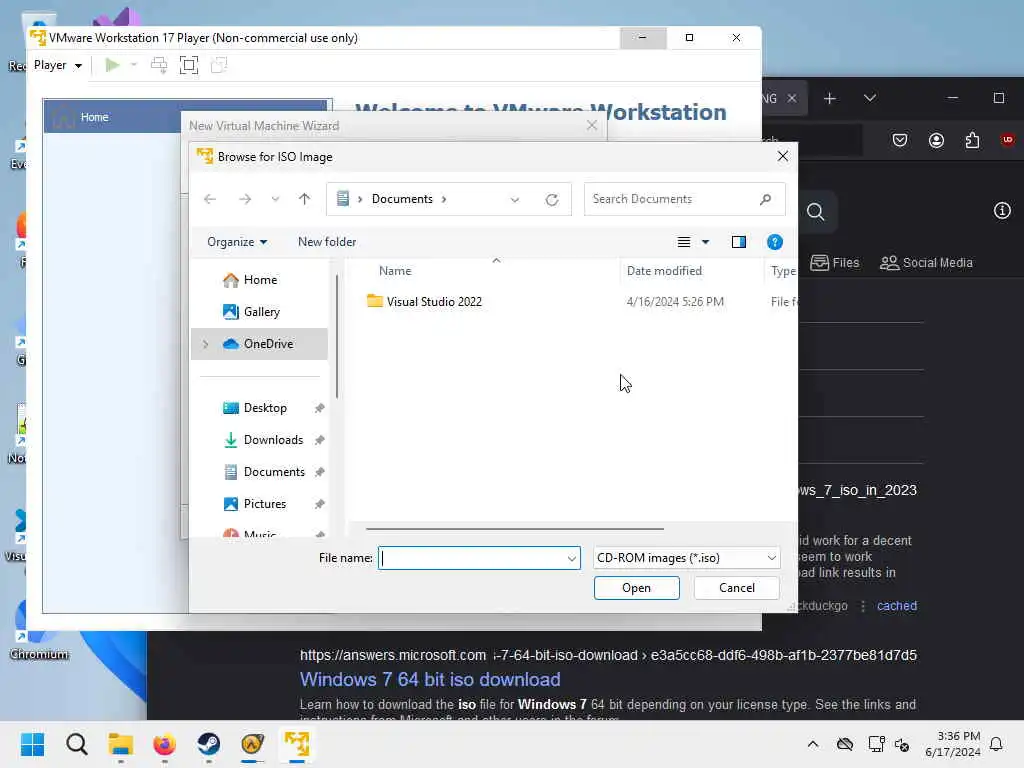Viewport: 1024px width, 768px height.
Task: Open the Organize menu
Action: pyautogui.click(x=237, y=242)
